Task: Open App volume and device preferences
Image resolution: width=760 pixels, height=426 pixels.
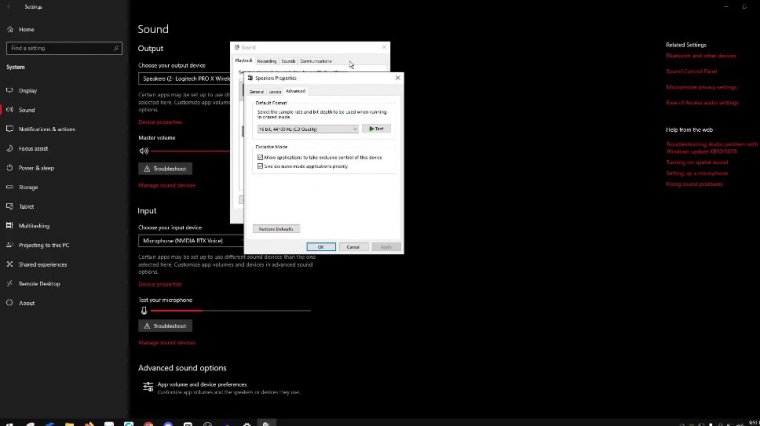Action: pyautogui.click(x=201, y=384)
